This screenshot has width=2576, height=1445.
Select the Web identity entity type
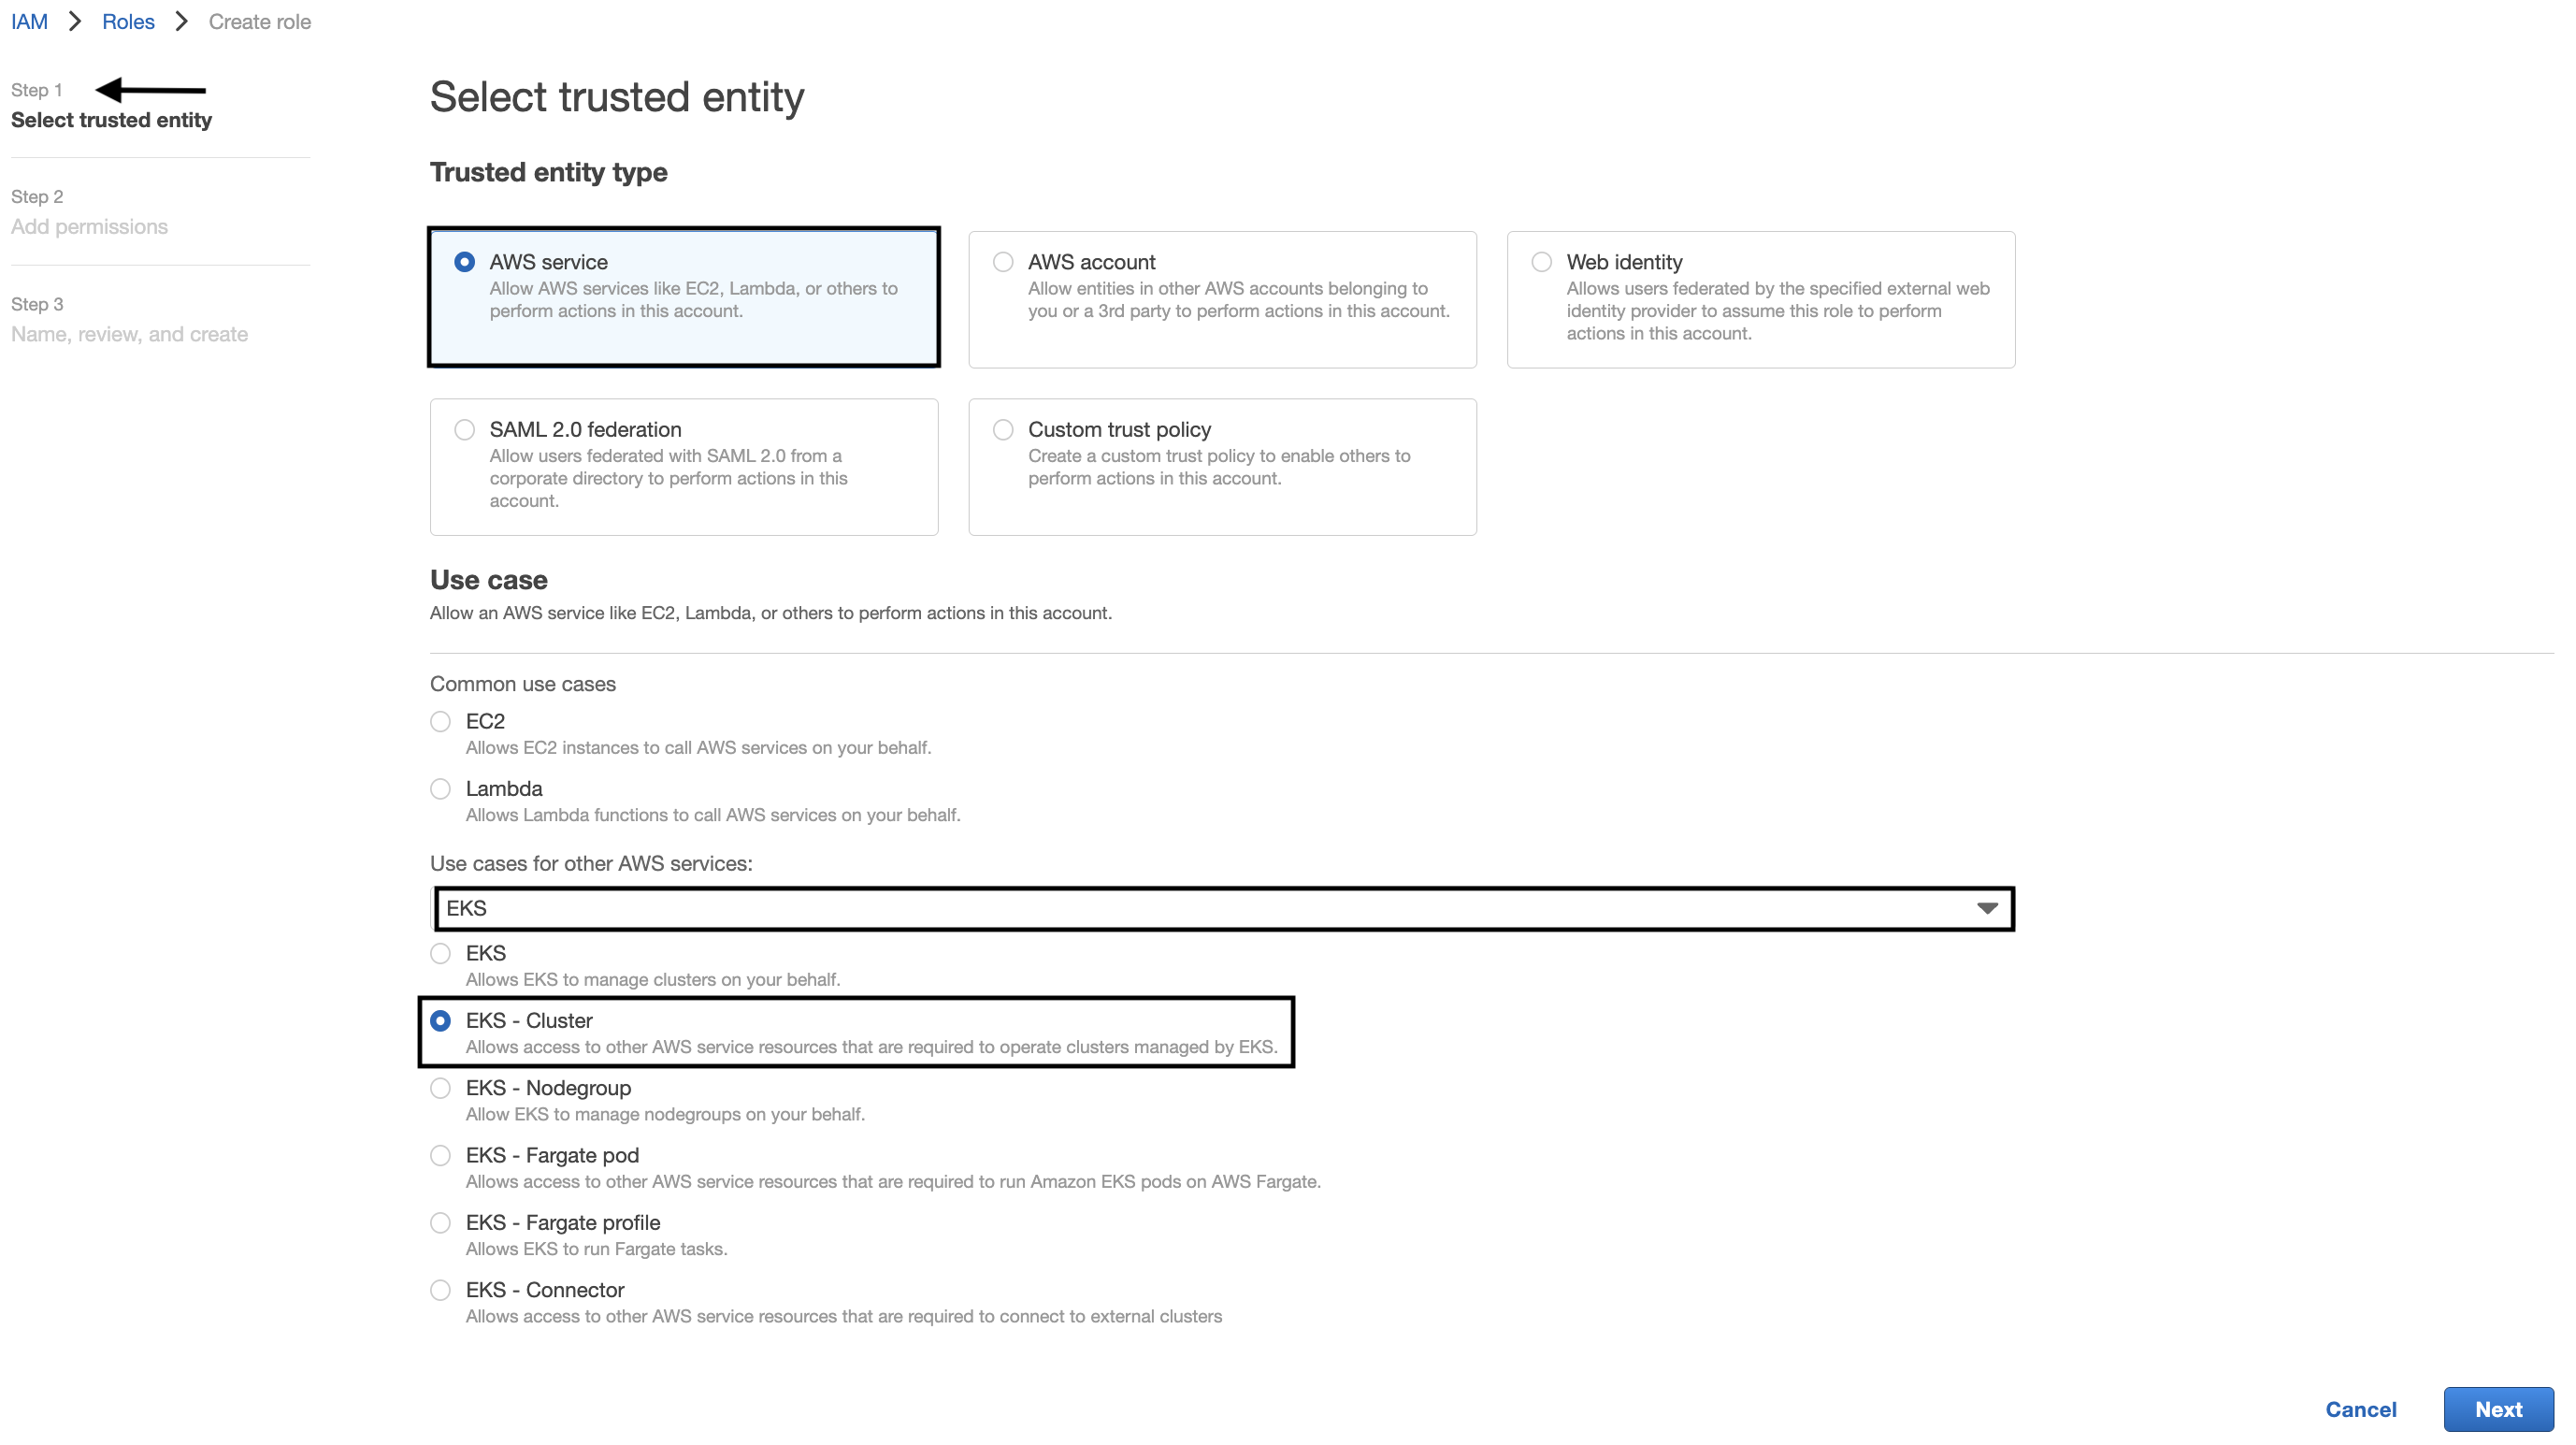pos(1541,262)
